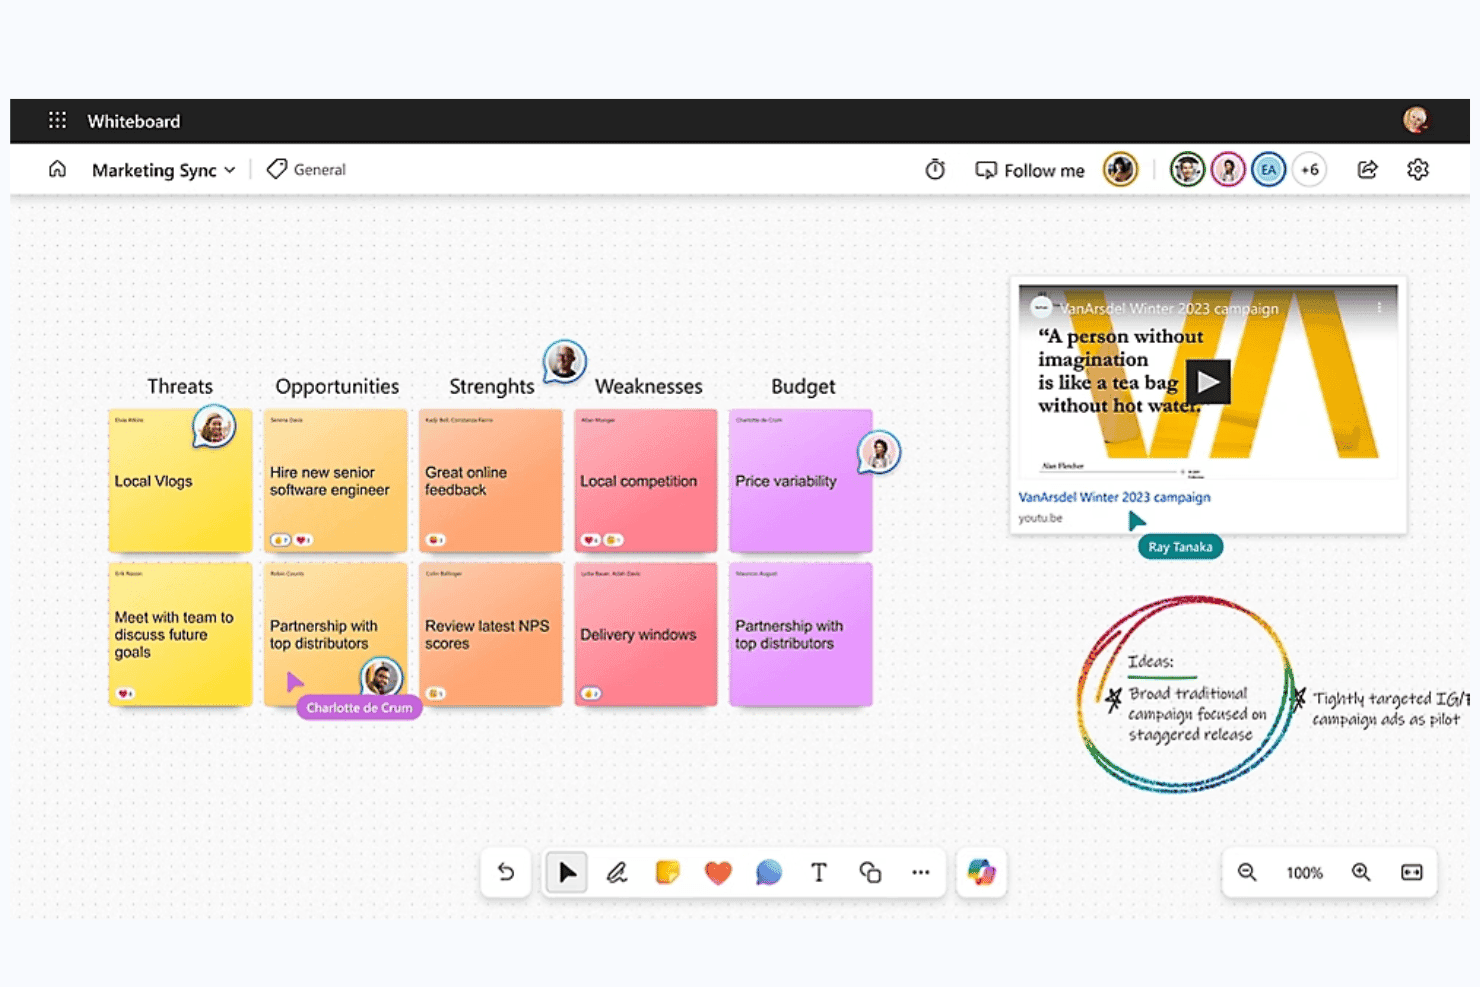Screen dimensions: 1480x987
Task: Open the shapes tool
Action: tap(870, 872)
